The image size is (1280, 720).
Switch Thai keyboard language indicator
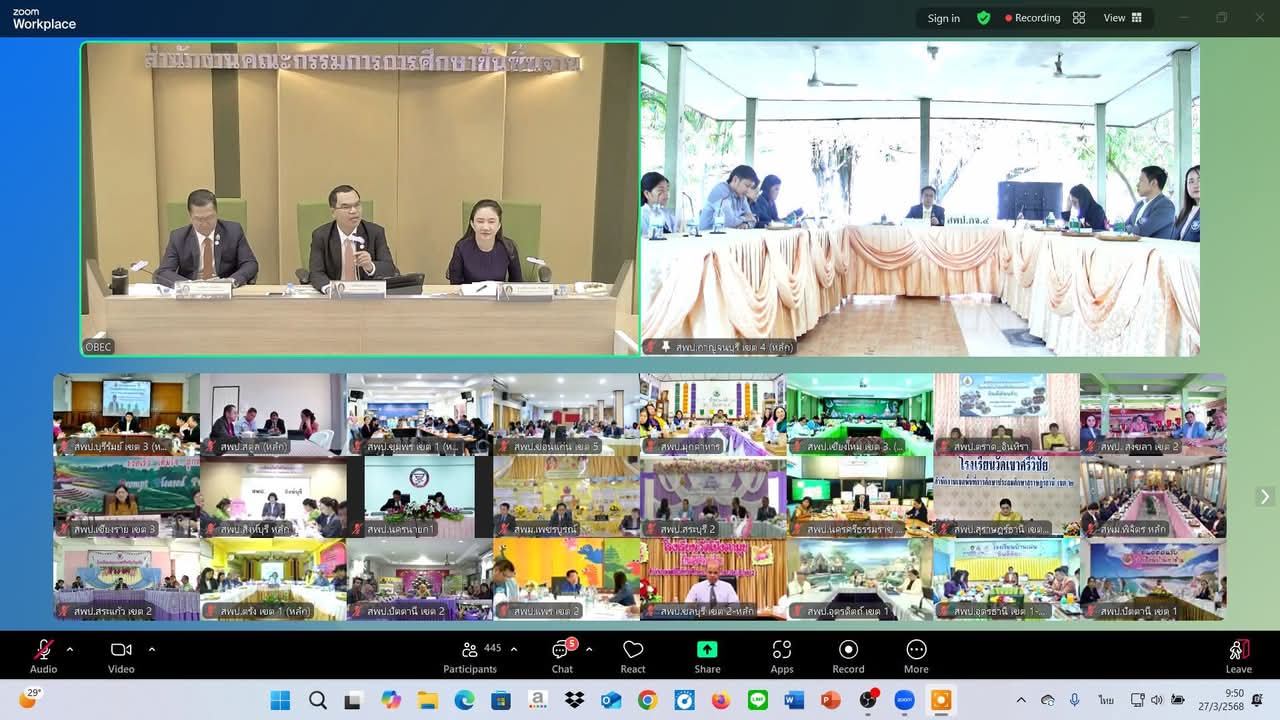click(x=1106, y=700)
